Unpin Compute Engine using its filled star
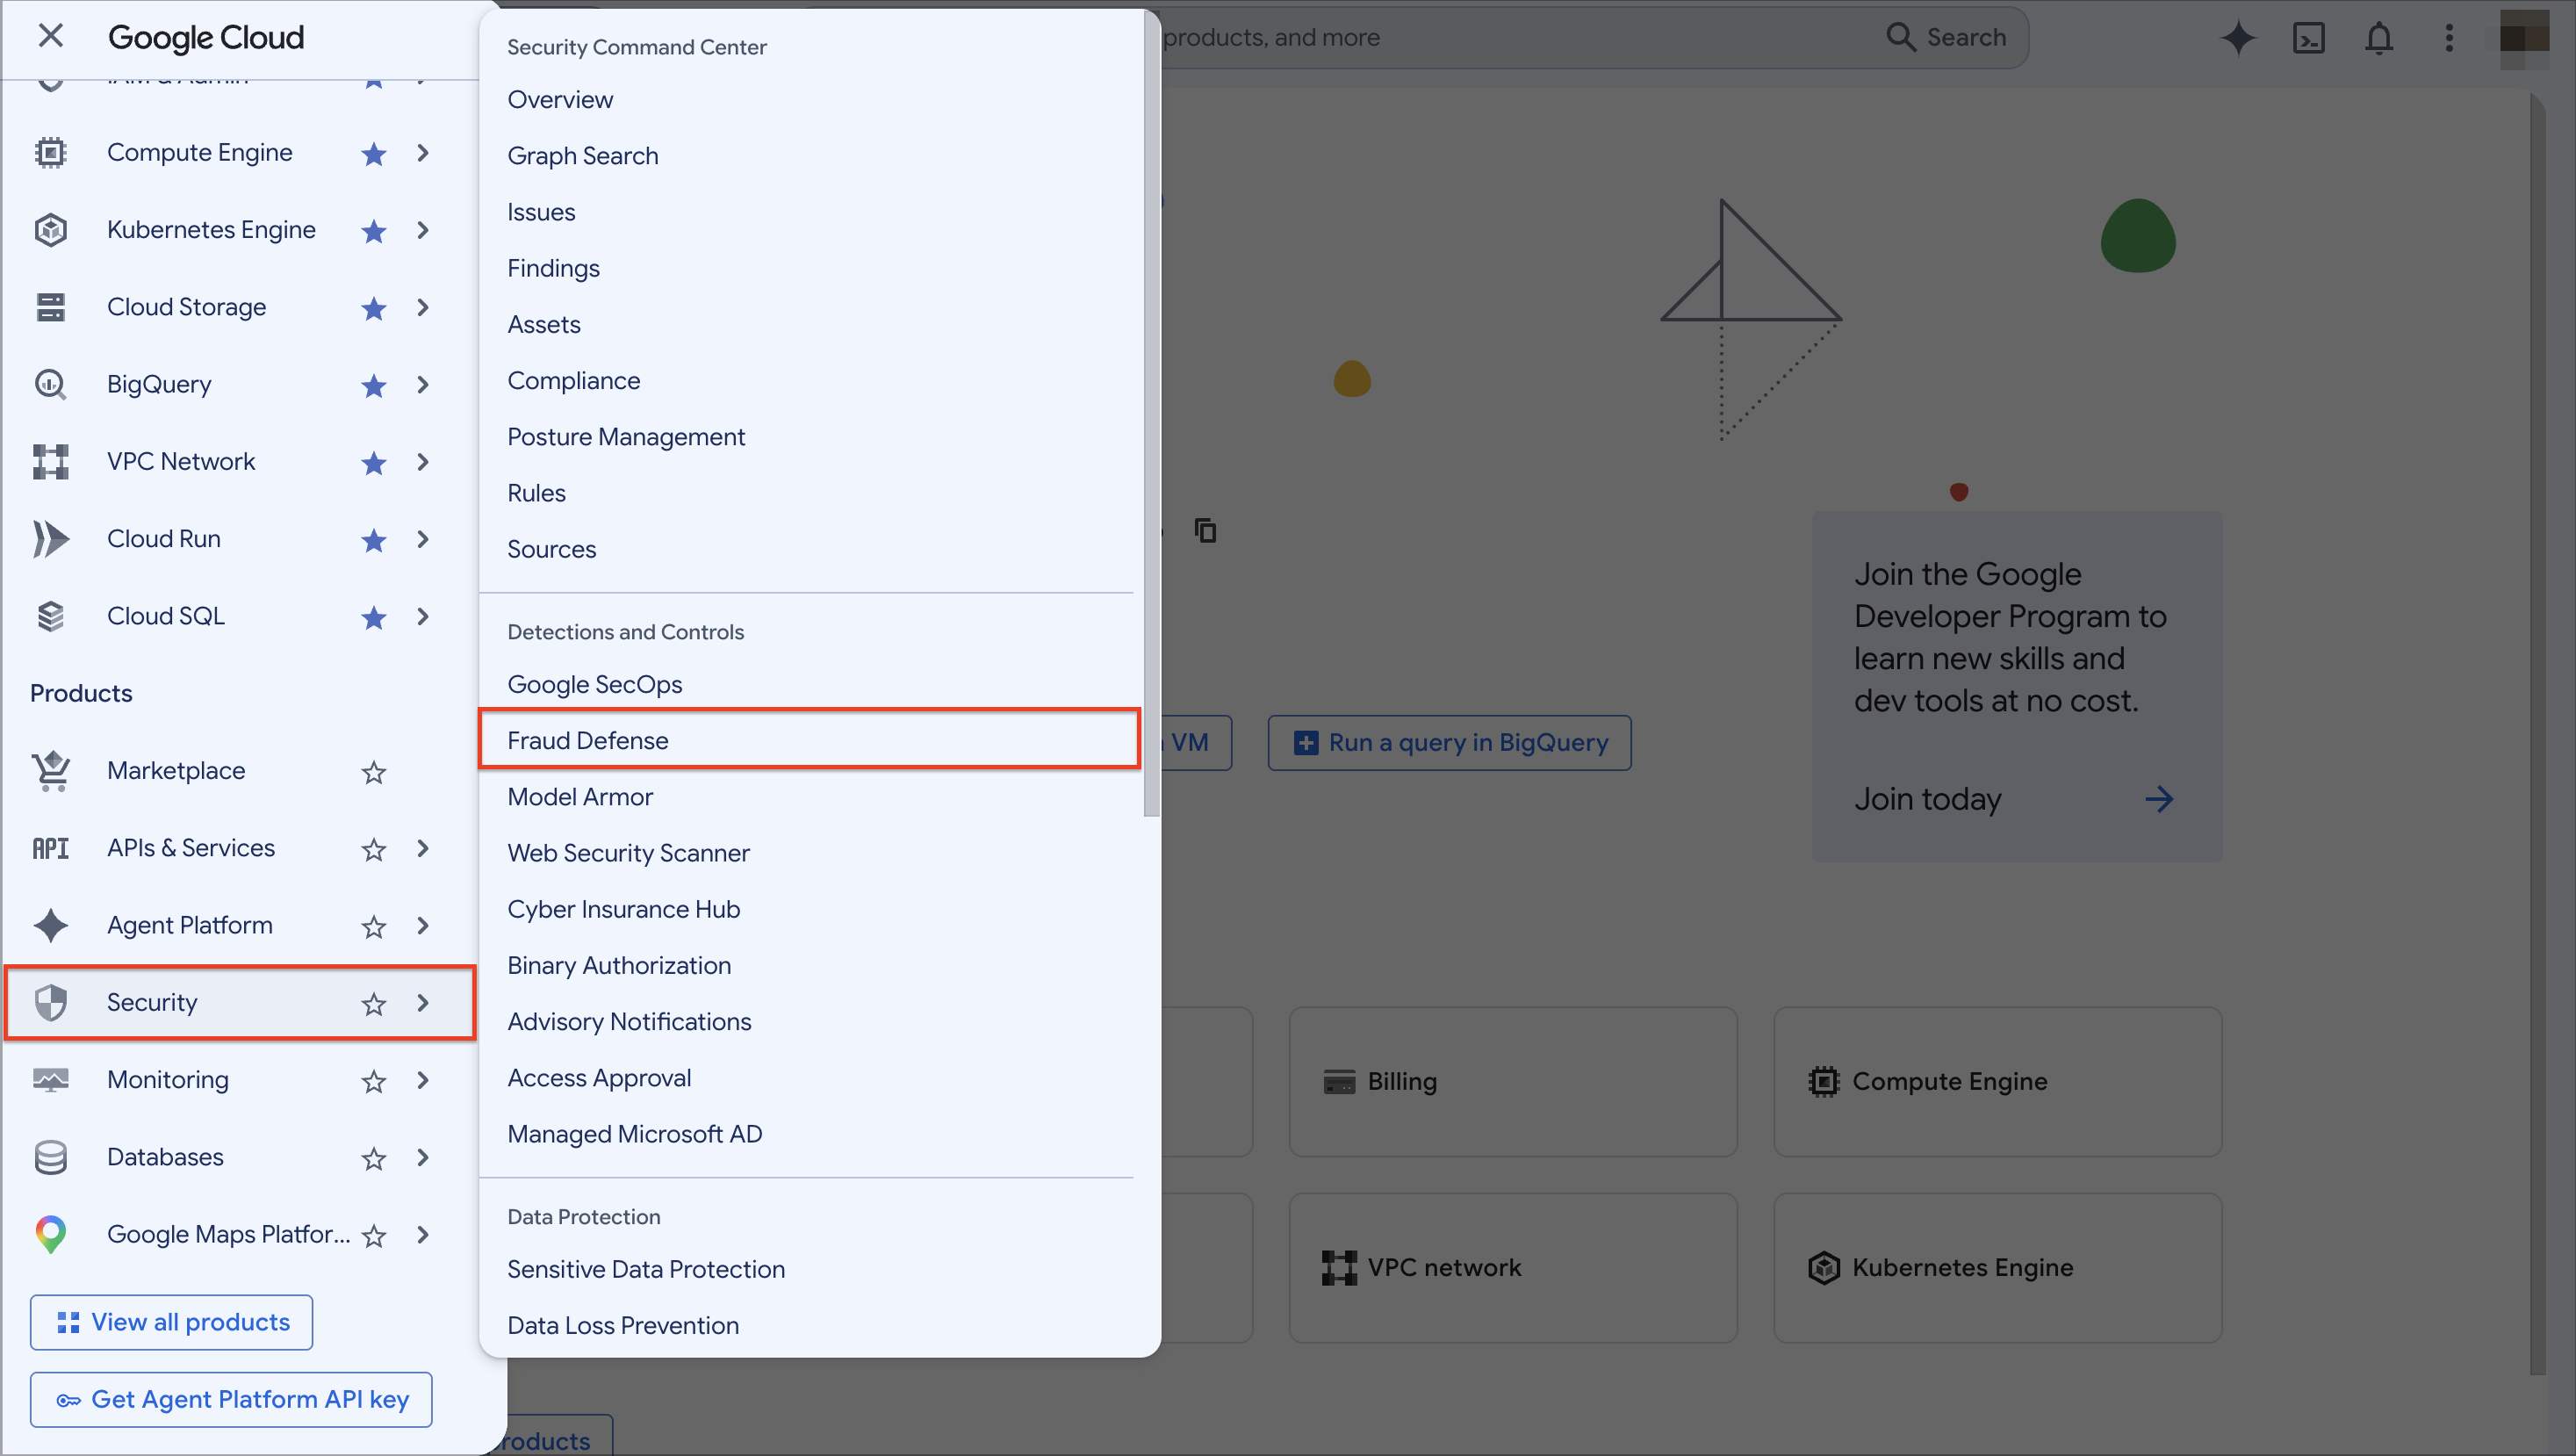The image size is (2576, 1456). pos(373,153)
